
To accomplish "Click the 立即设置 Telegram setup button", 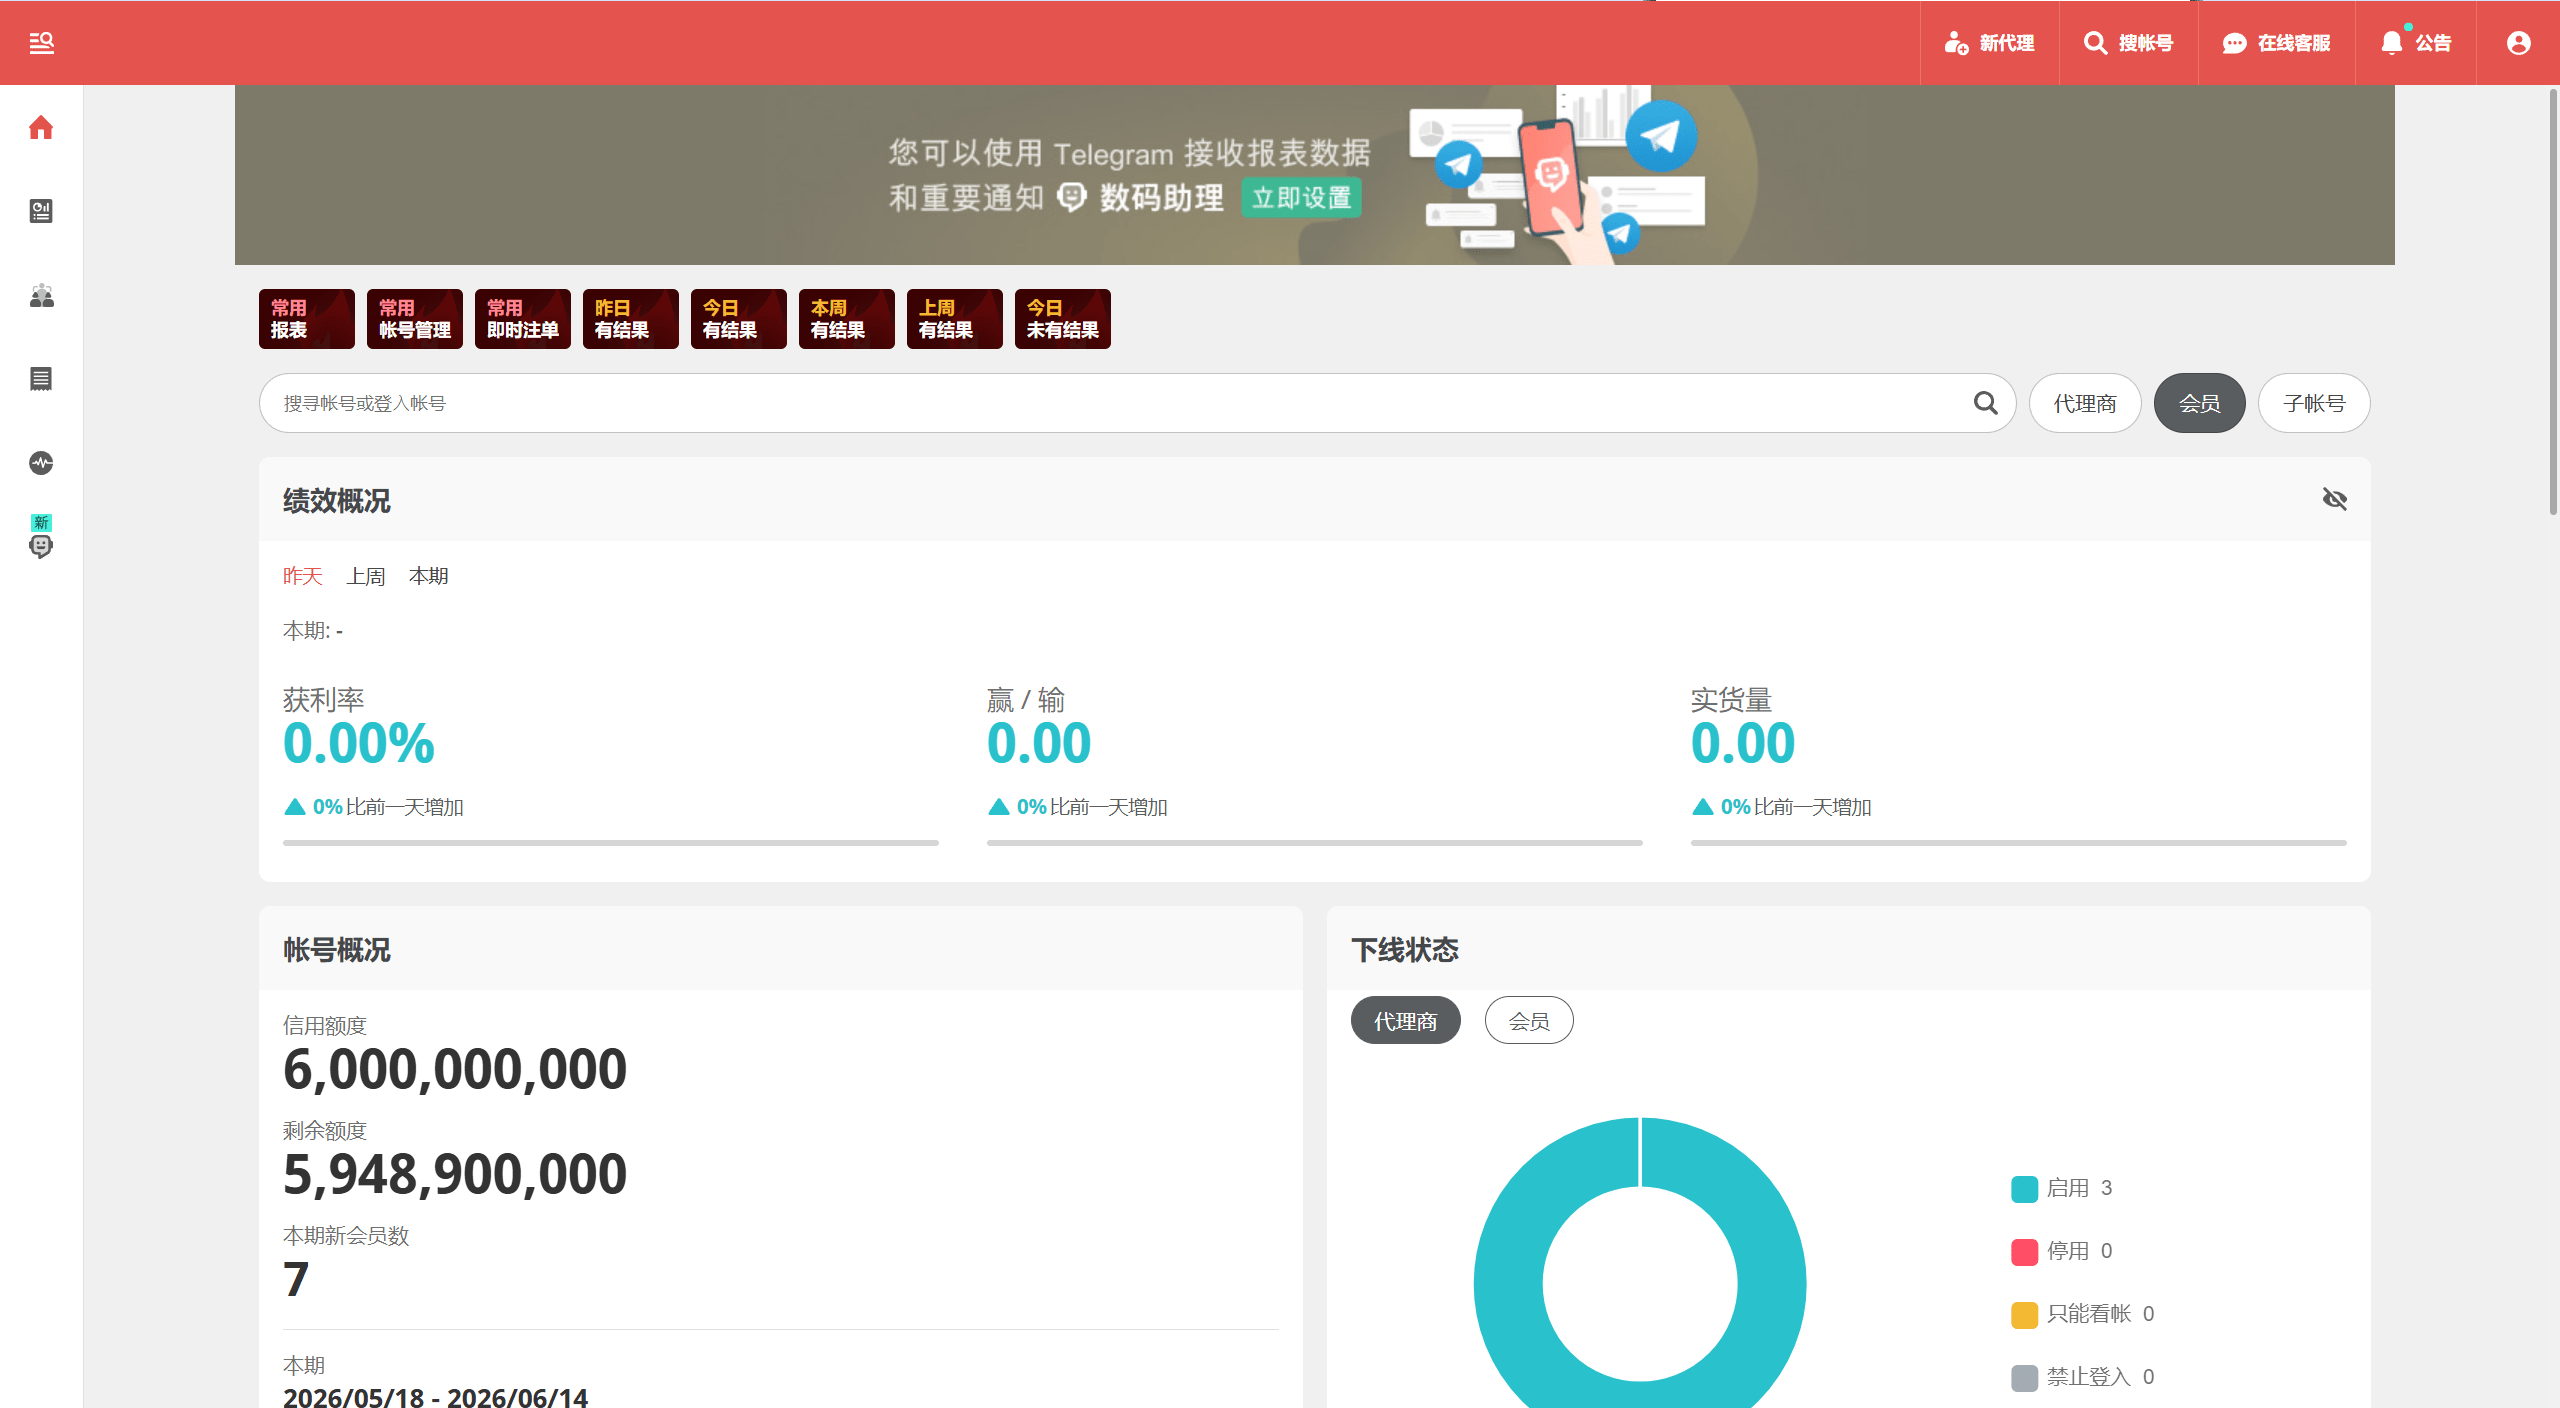I will (1301, 198).
